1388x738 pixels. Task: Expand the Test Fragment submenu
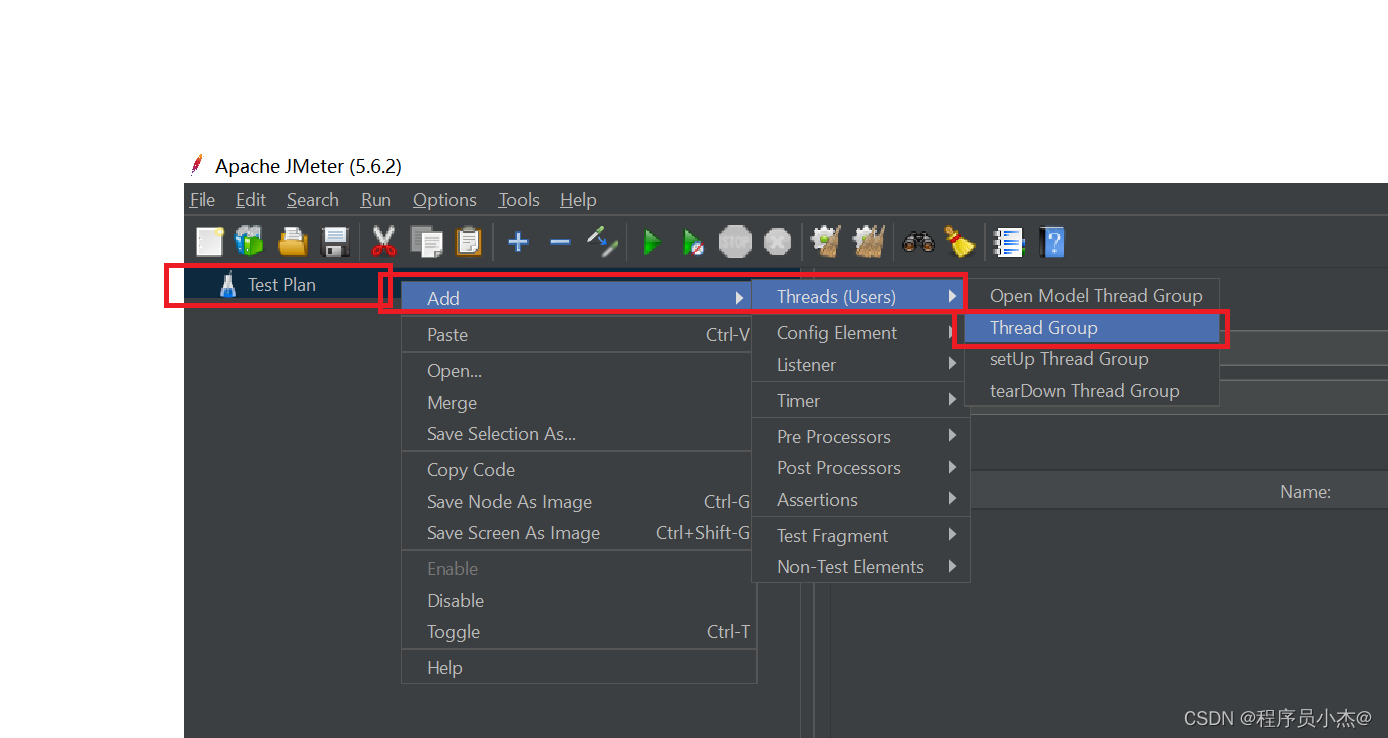(x=860, y=536)
